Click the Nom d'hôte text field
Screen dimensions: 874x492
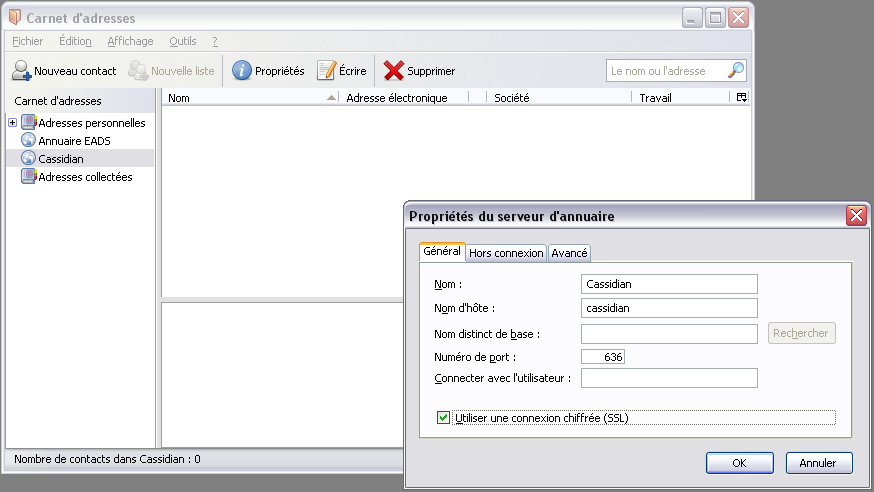tap(669, 308)
